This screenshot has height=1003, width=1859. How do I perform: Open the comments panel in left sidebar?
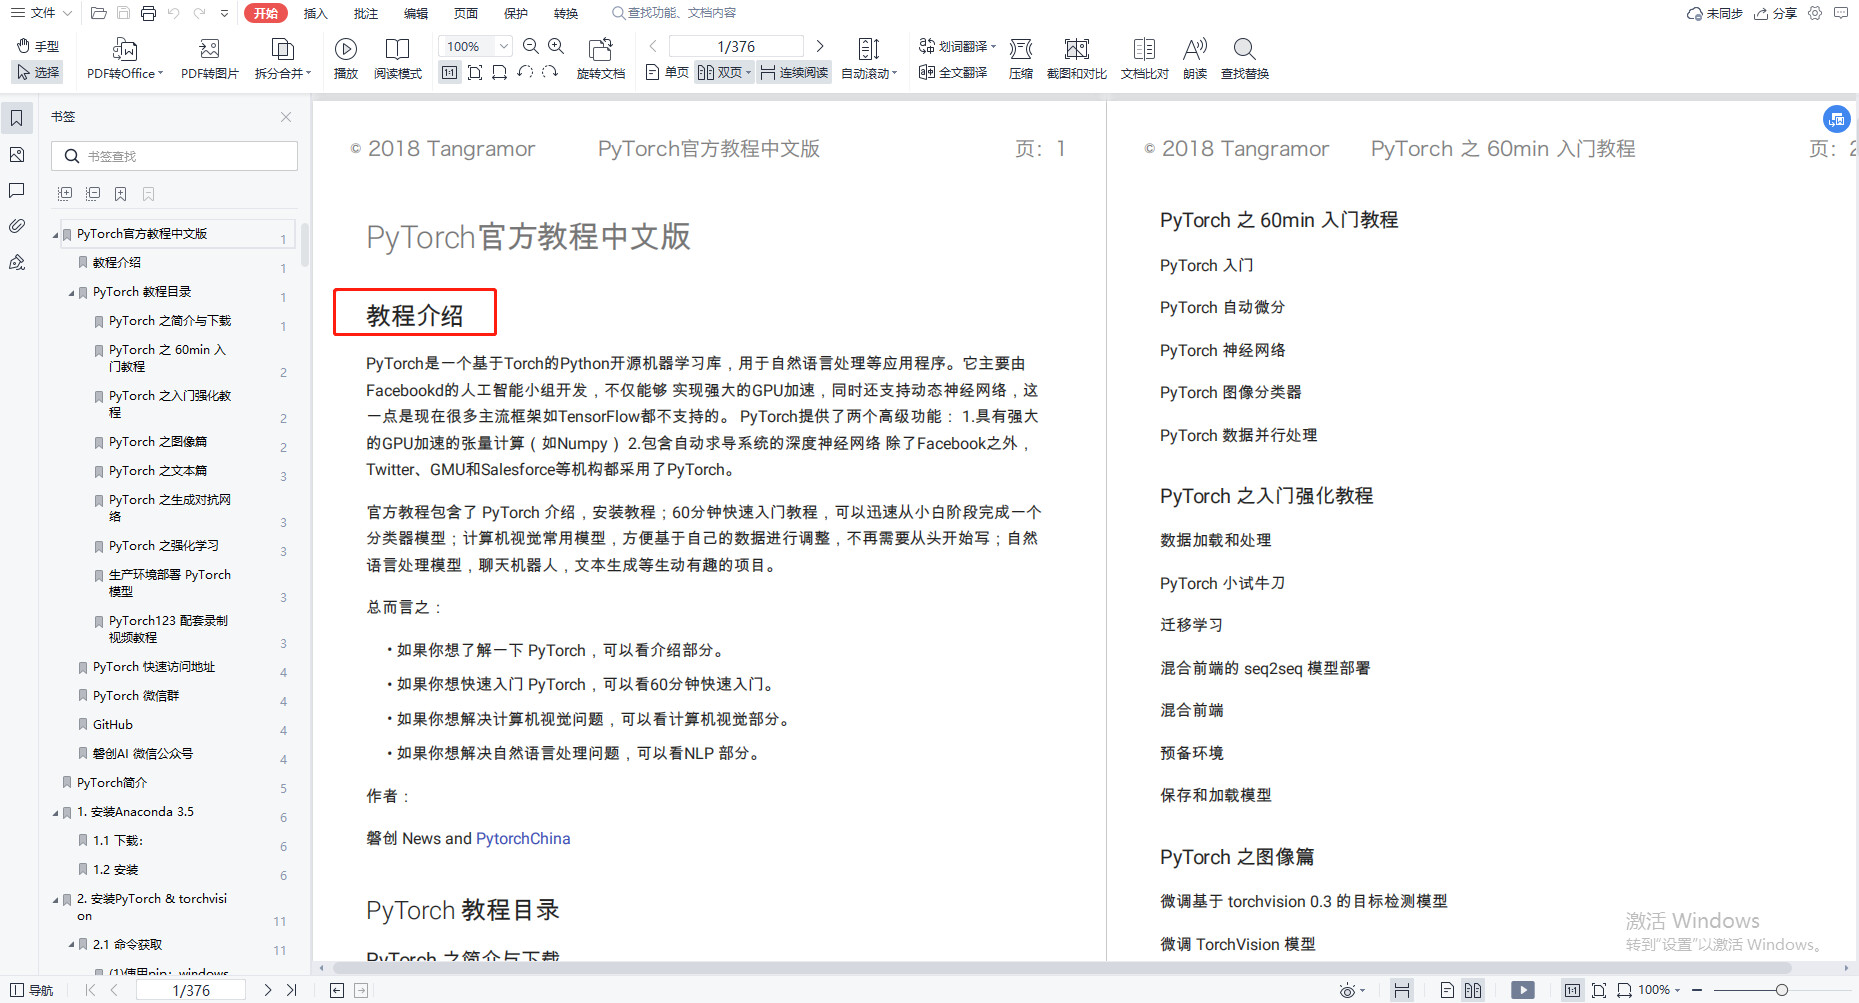point(17,190)
